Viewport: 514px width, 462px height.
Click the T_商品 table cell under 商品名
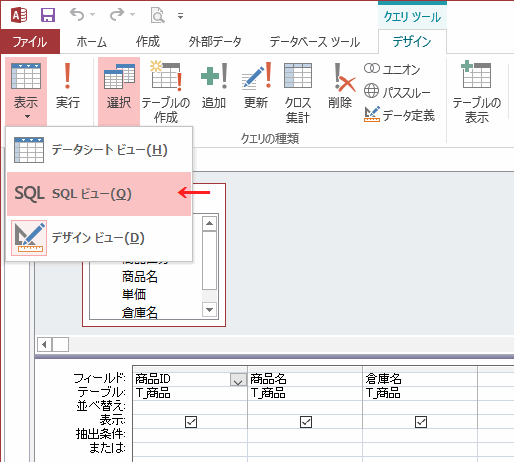pyautogui.click(x=305, y=394)
